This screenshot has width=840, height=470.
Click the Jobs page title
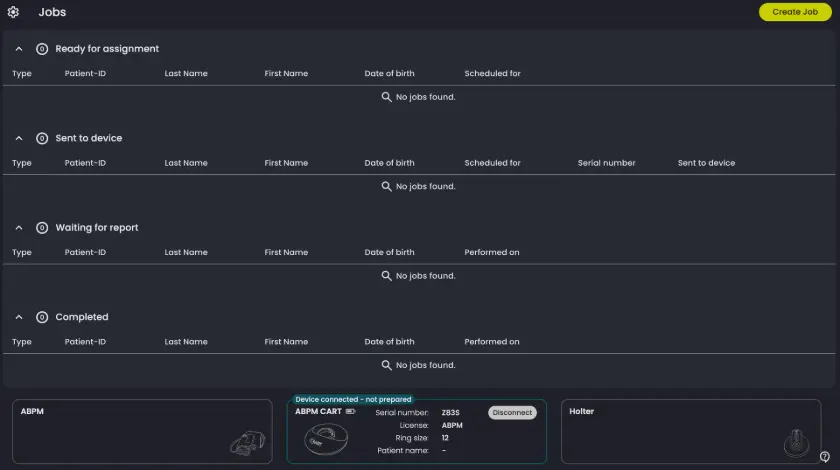tap(52, 12)
